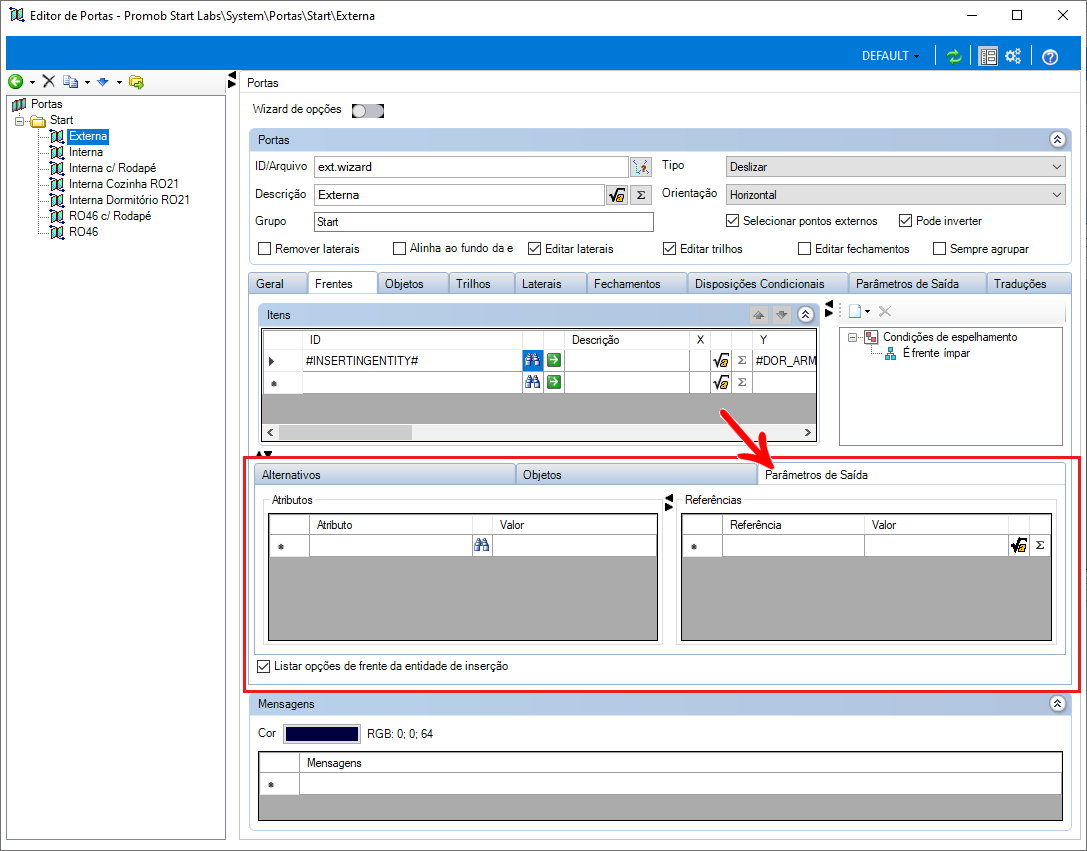Check the Alinha ao fundo checkbox
This screenshot has width=1087, height=851.
(x=399, y=248)
